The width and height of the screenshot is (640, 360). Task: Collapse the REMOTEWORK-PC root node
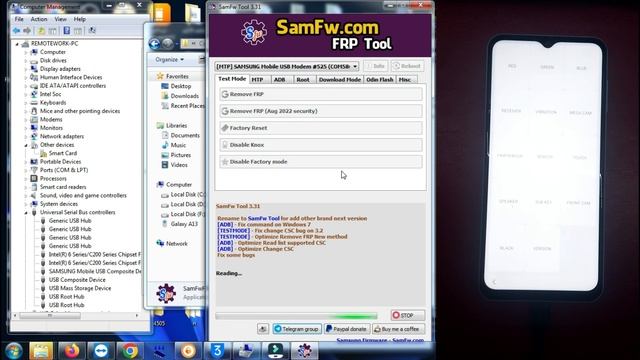tap(17, 44)
